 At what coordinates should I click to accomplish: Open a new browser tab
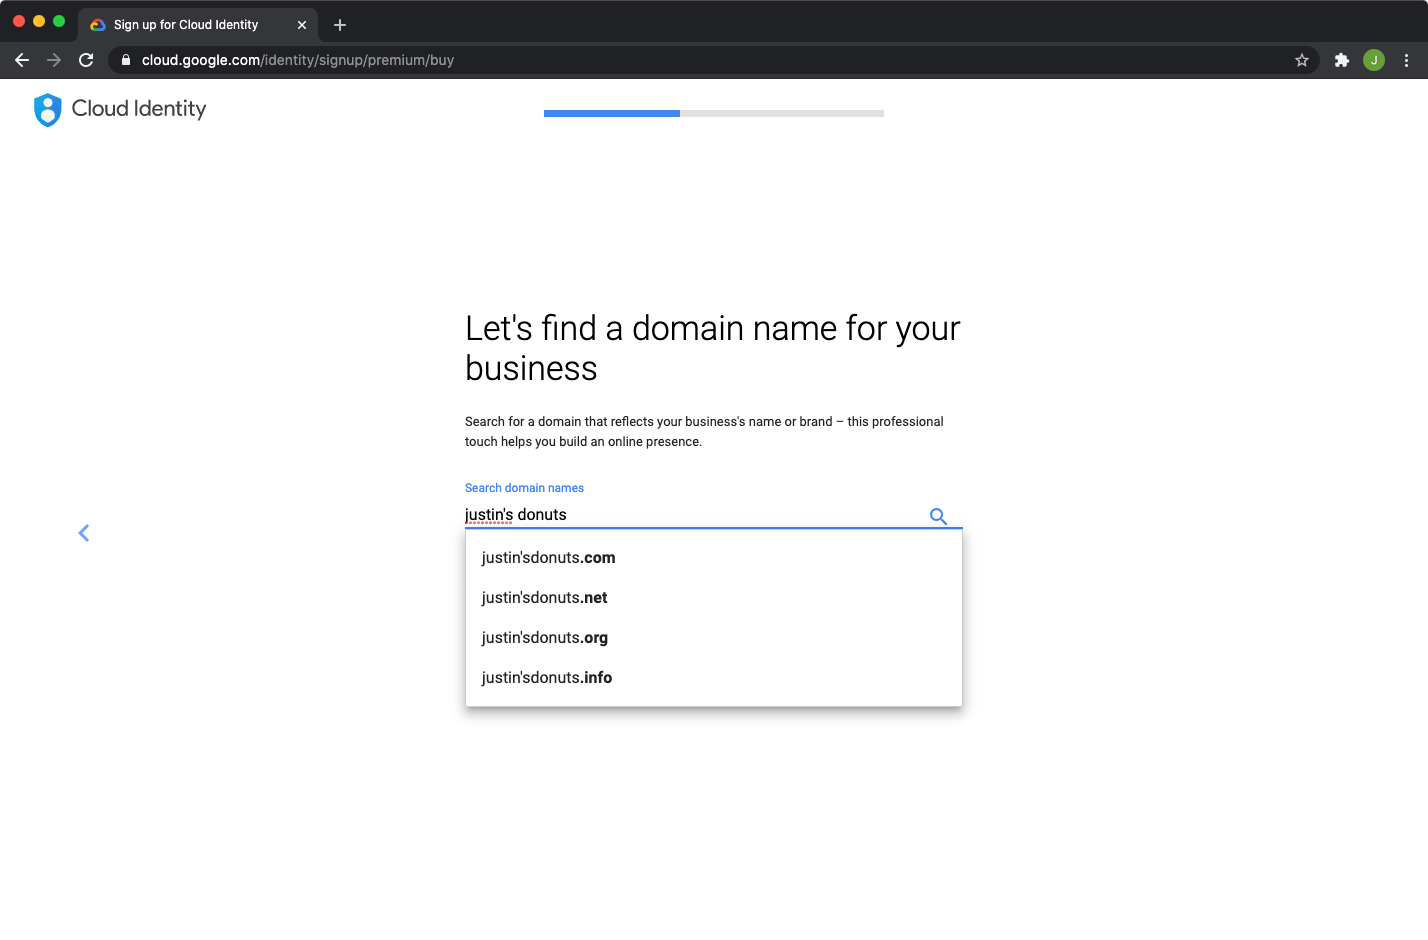[x=340, y=25]
